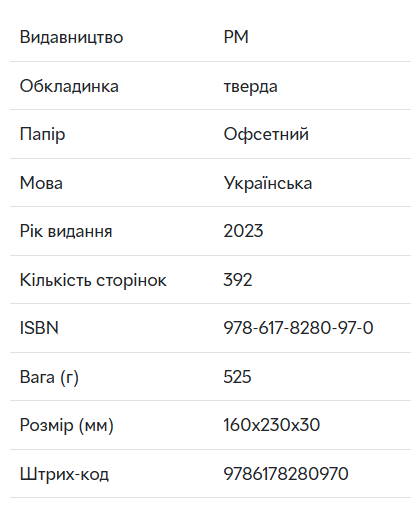The width and height of the screenshot is (411, 506).
Task: Click the Мова label
Action: tap(41, 183)
